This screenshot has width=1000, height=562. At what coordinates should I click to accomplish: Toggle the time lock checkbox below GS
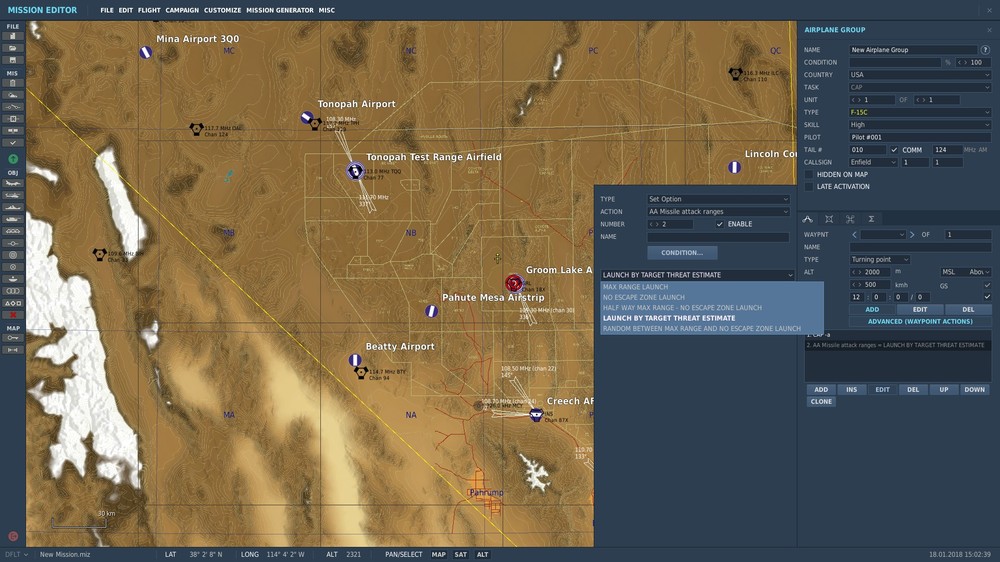tap(987, 297)
